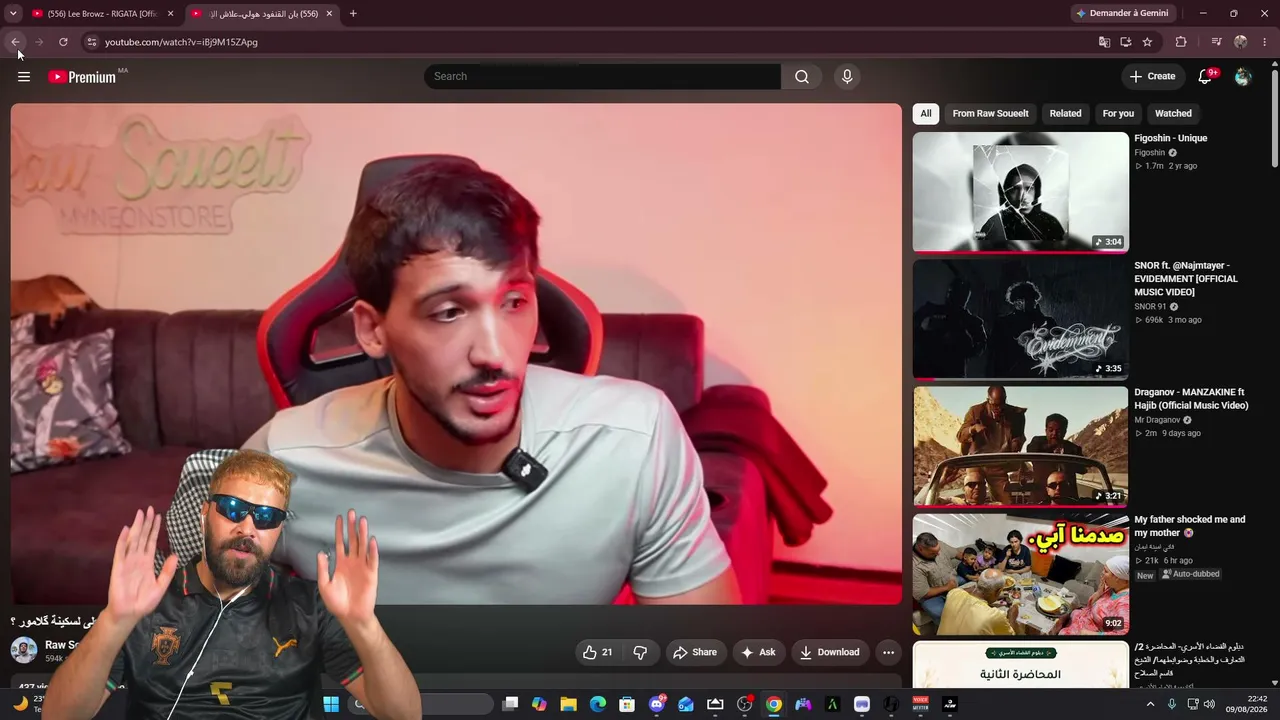Open Copilot from the taskbar
Screen dimensions: 1280x720
point(539,704)
